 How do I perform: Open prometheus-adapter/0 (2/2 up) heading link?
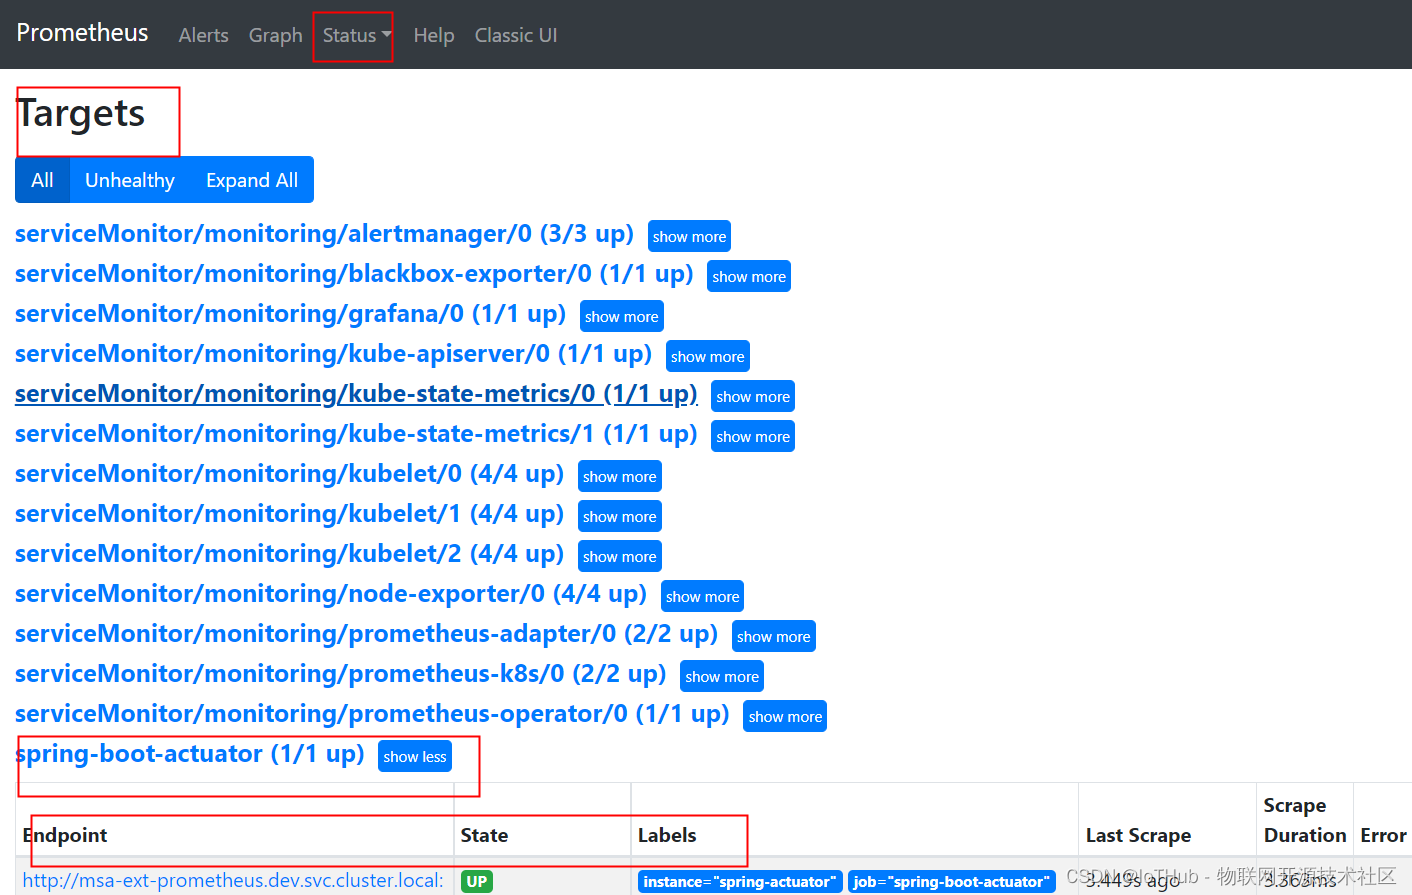pos(367,634)
